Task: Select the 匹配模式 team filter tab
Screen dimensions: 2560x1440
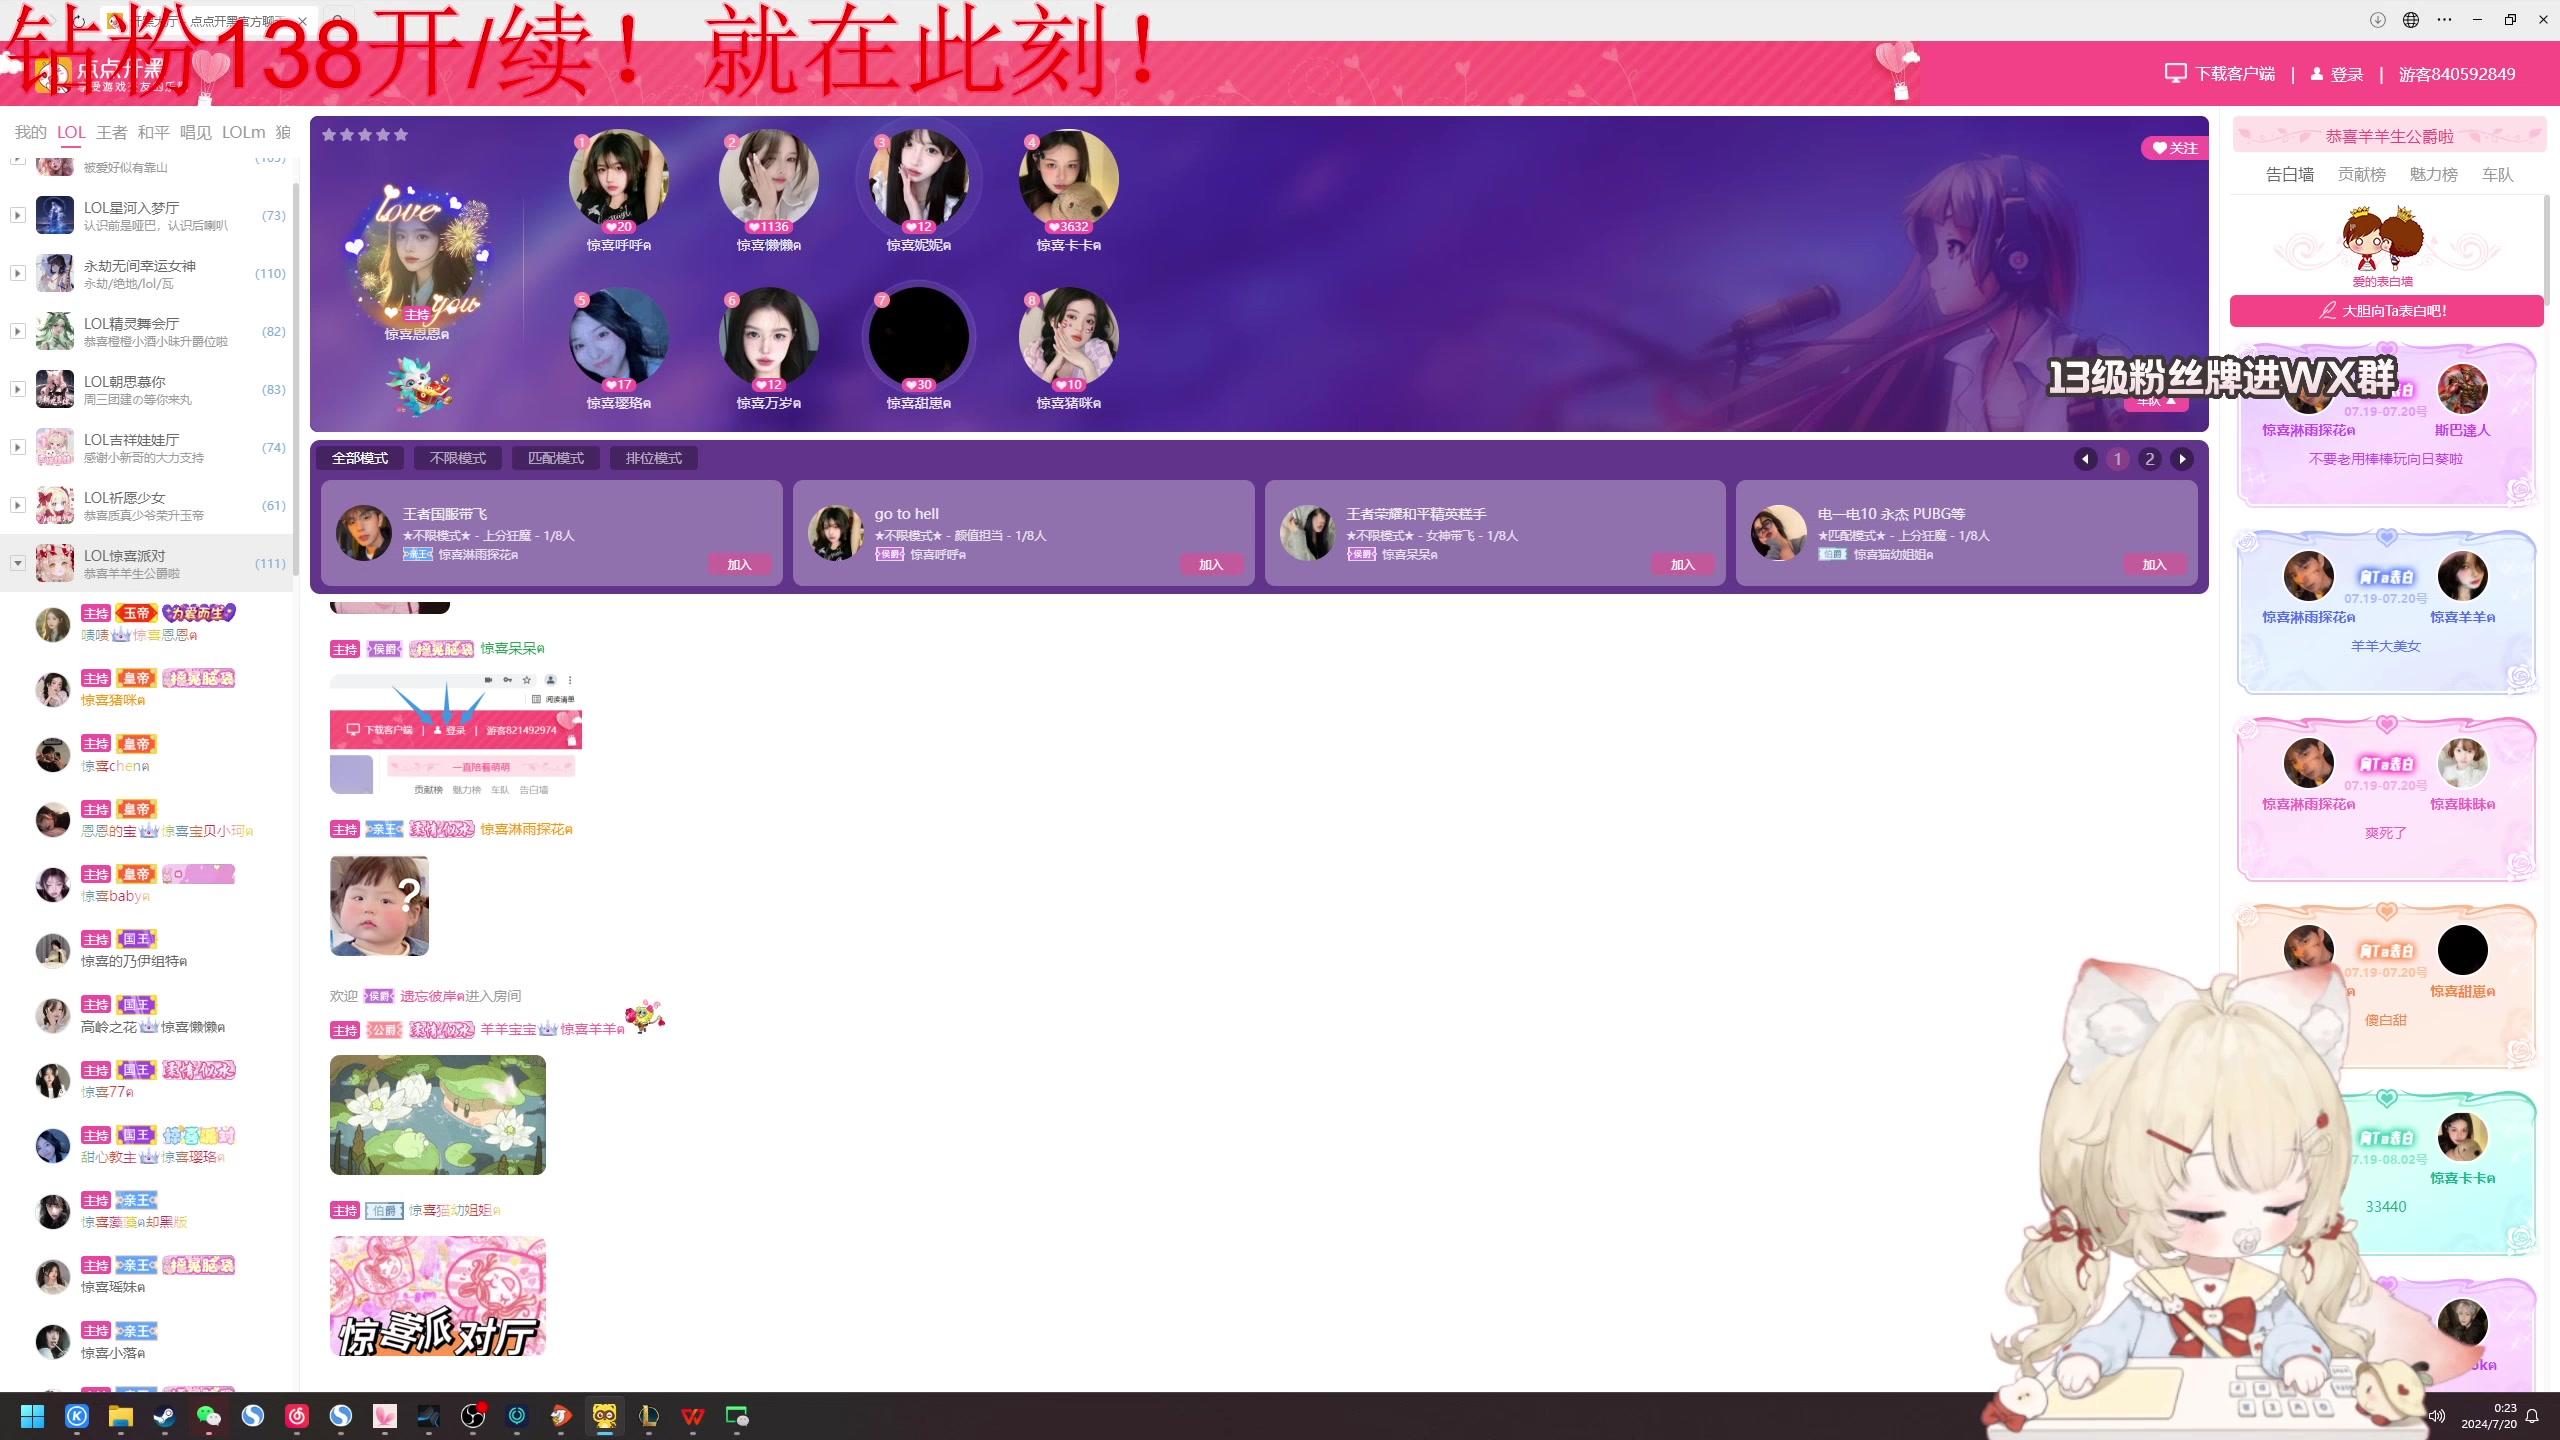Action: [556, 458]
